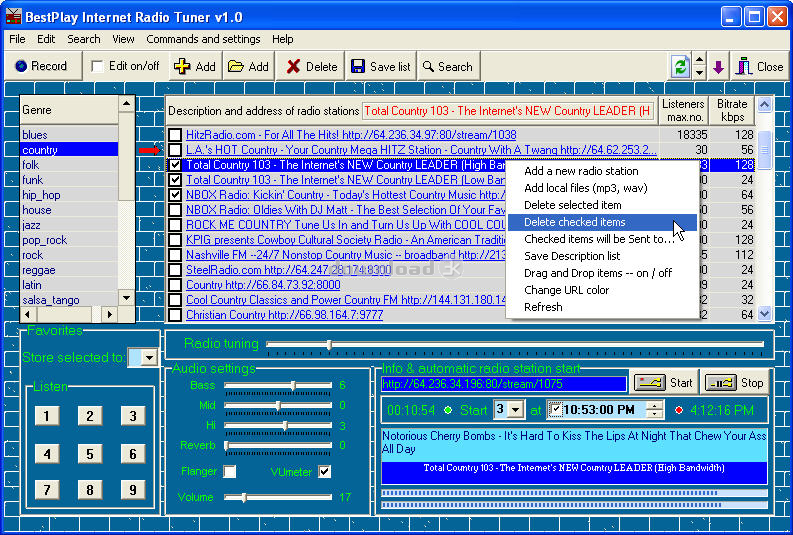This screenshot has height=535, width=793.
Task: Enable the Flanger checkbox
Action: click(230, 472)
